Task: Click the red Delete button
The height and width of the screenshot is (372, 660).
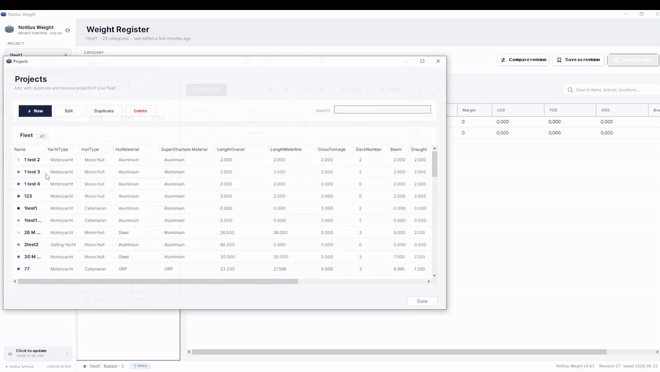Action: [141, 111]
